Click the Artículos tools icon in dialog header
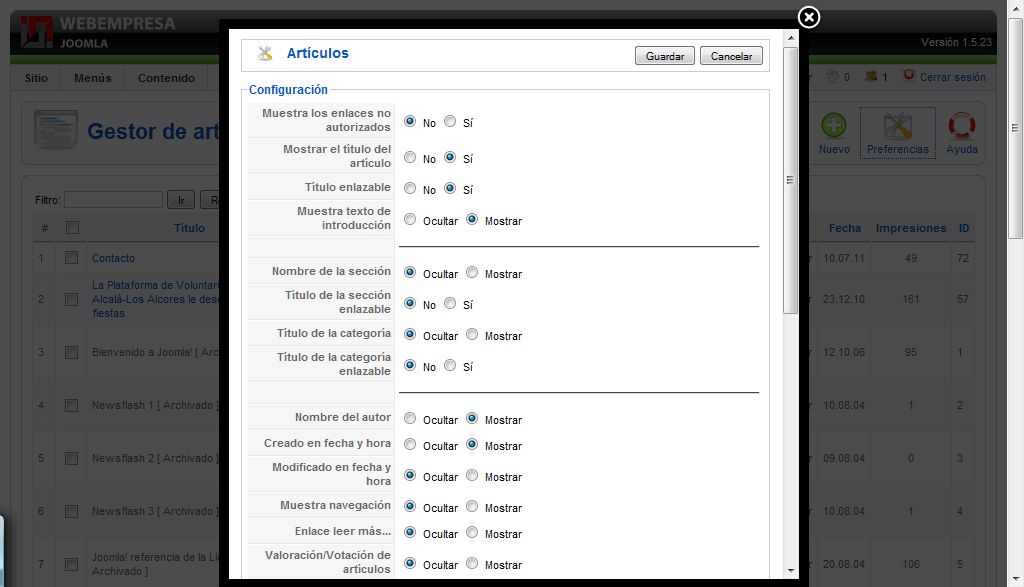This screenshot has width=1024, height=587. (x=264, y=54)
